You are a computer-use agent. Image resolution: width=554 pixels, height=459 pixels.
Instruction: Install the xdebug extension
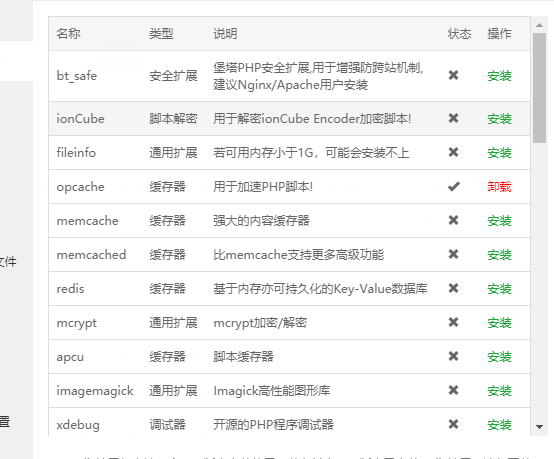(x=499, y=425)
